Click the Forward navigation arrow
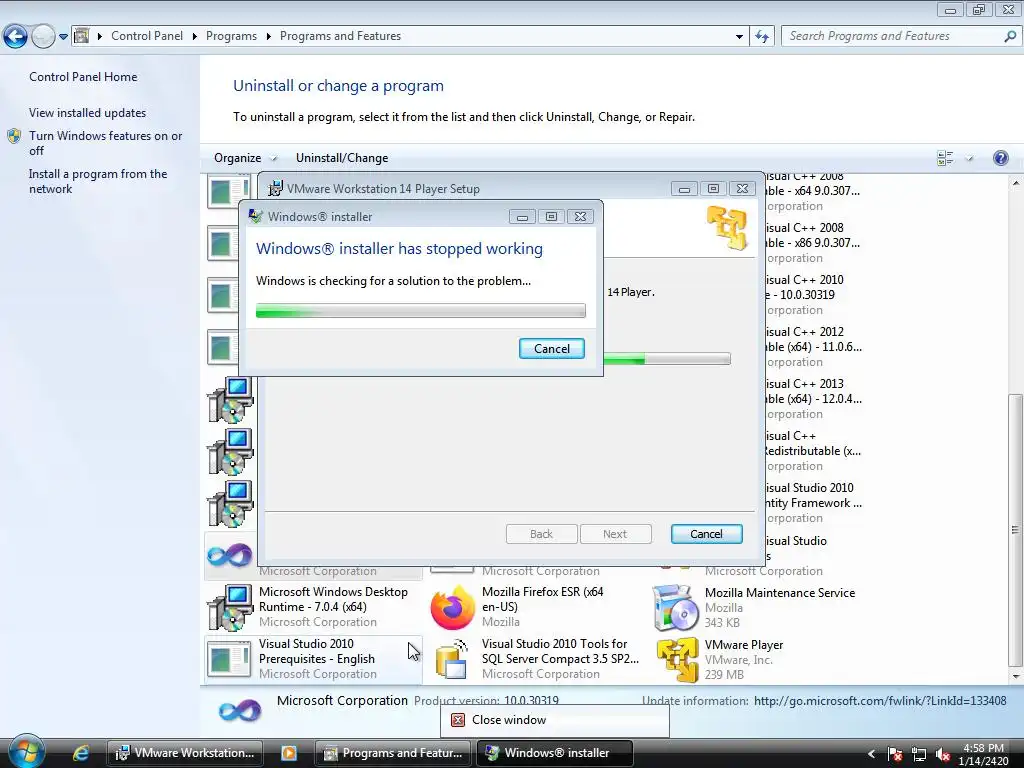Viewport: 1024px width, 768px height. pyautogui.click(x=43, y=36)
